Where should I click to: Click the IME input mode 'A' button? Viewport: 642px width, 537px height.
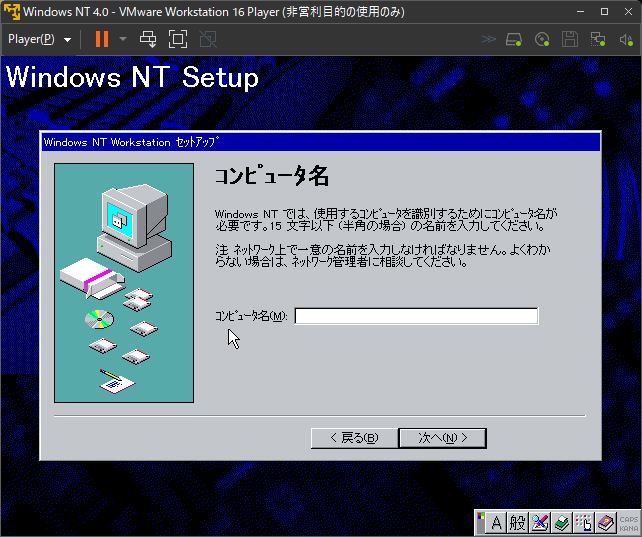[496, 523]
